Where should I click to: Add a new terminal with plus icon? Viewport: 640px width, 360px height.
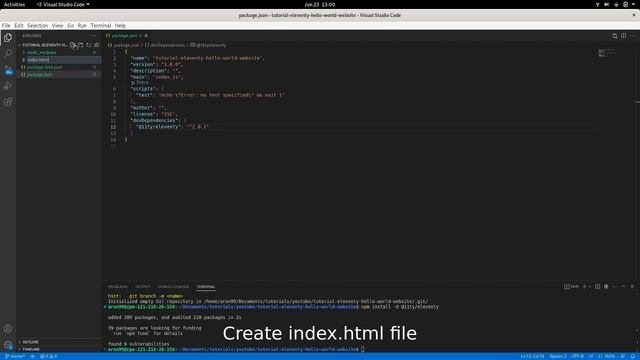click(x=584, y=287)
